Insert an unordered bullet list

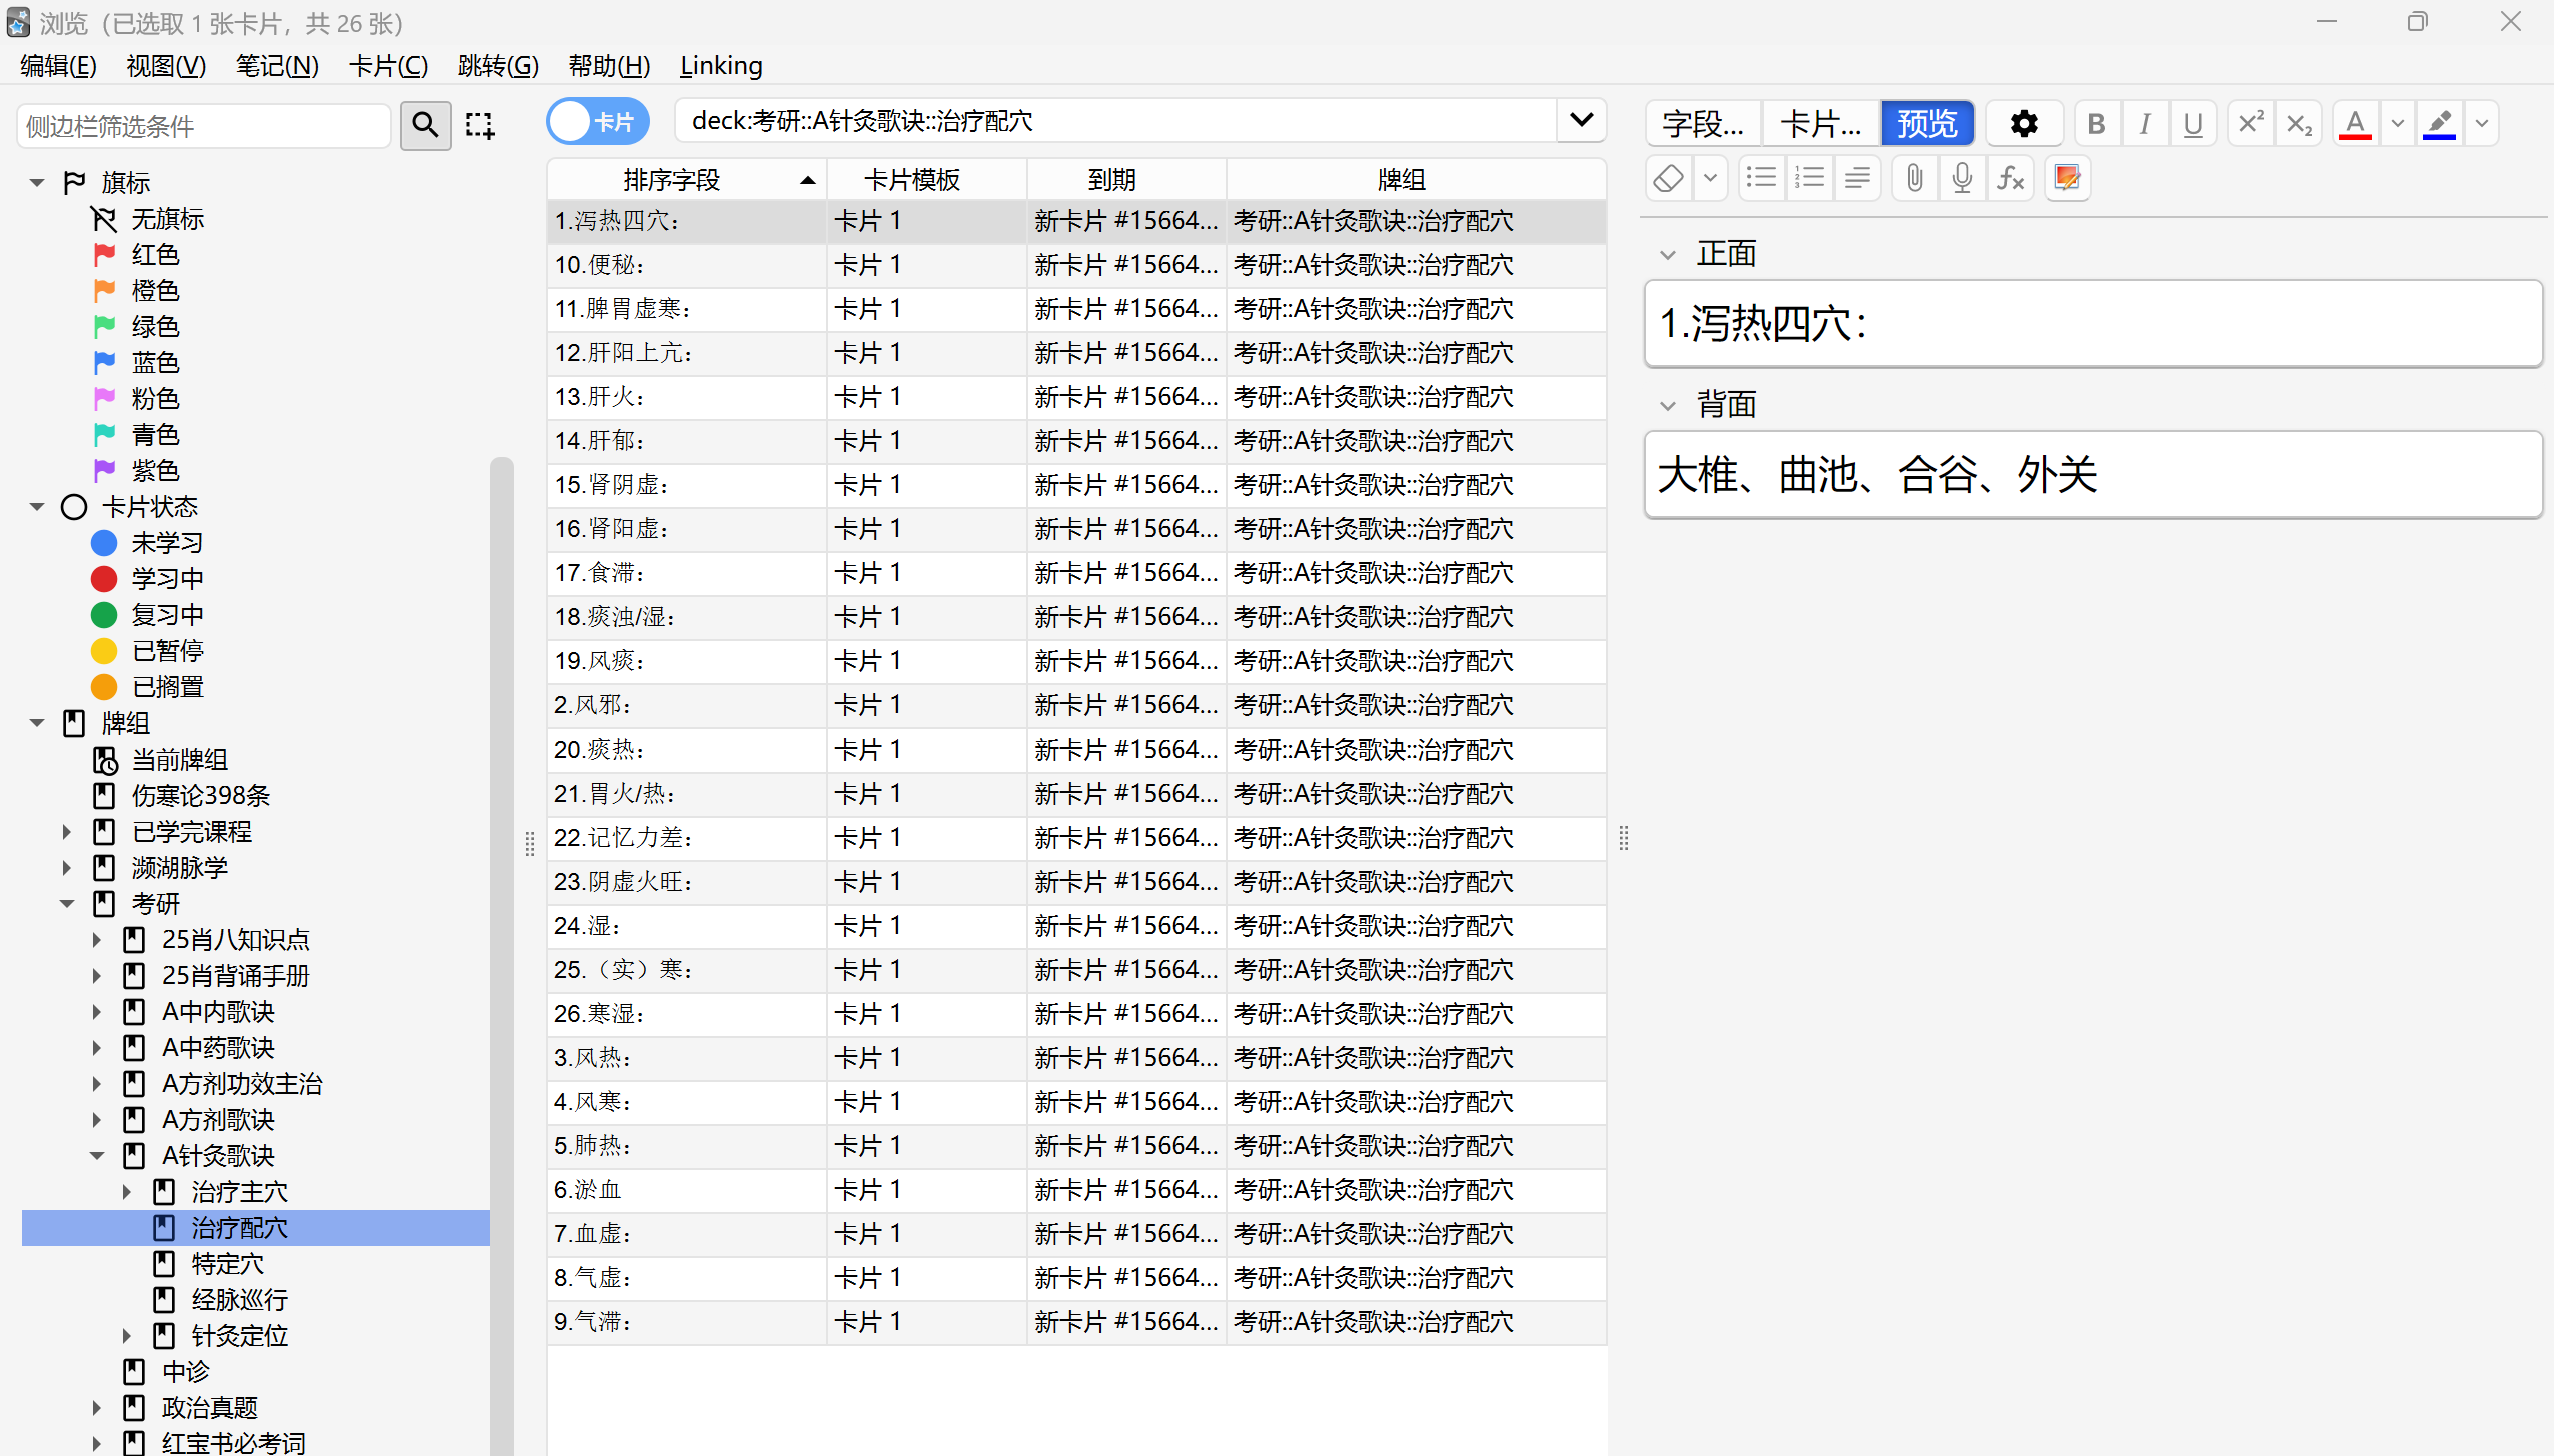click(1761, 178)
